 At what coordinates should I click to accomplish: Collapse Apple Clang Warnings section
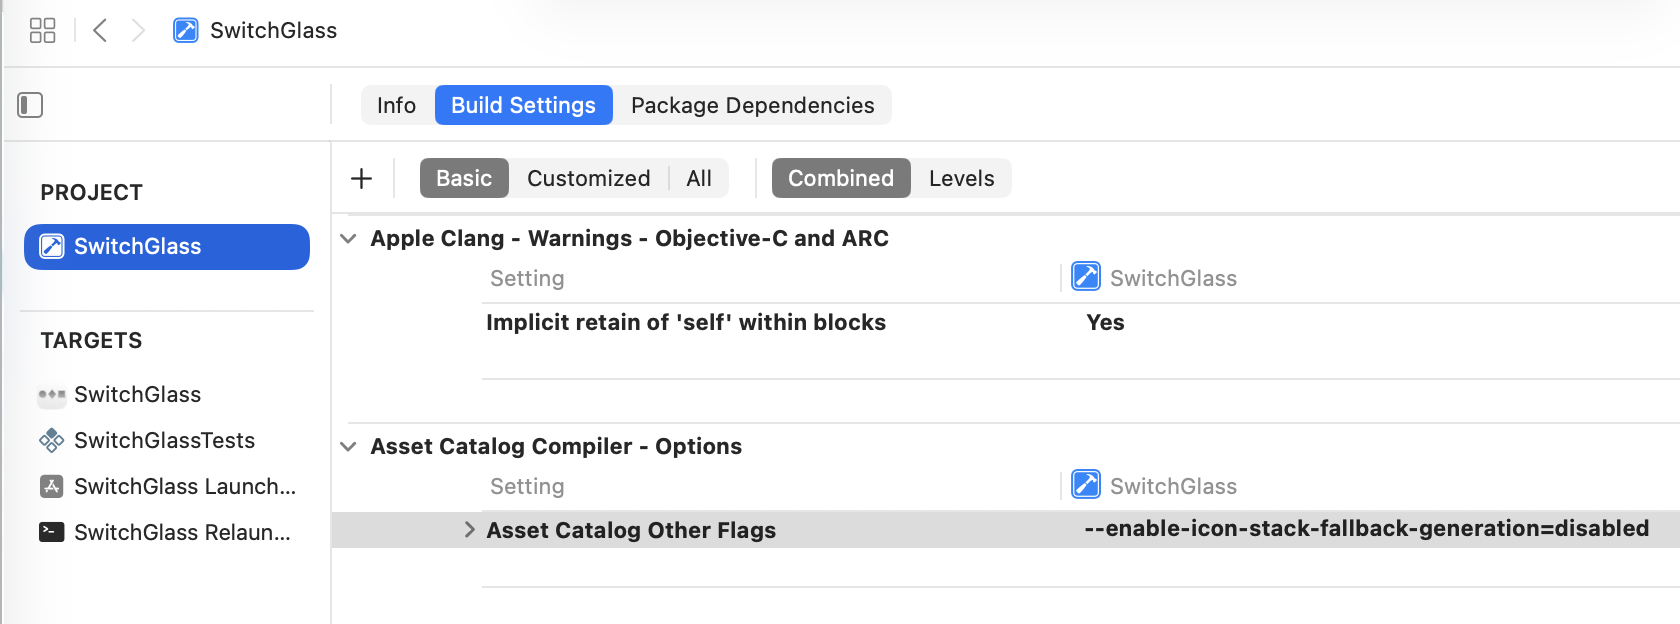(348, 238)
